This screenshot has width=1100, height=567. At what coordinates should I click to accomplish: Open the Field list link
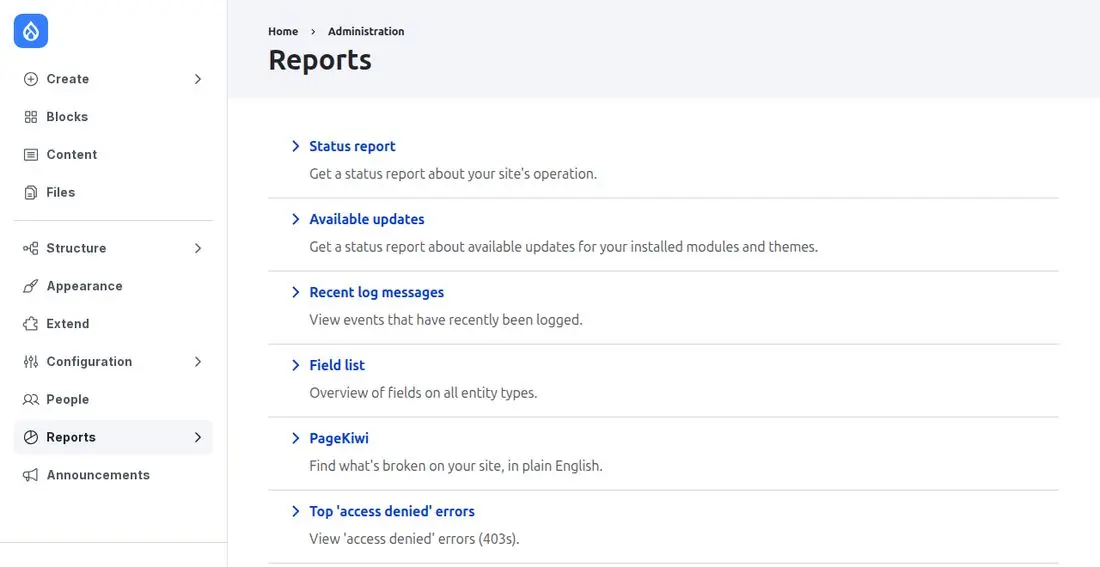pyautogui.click(x=337, y=365)
